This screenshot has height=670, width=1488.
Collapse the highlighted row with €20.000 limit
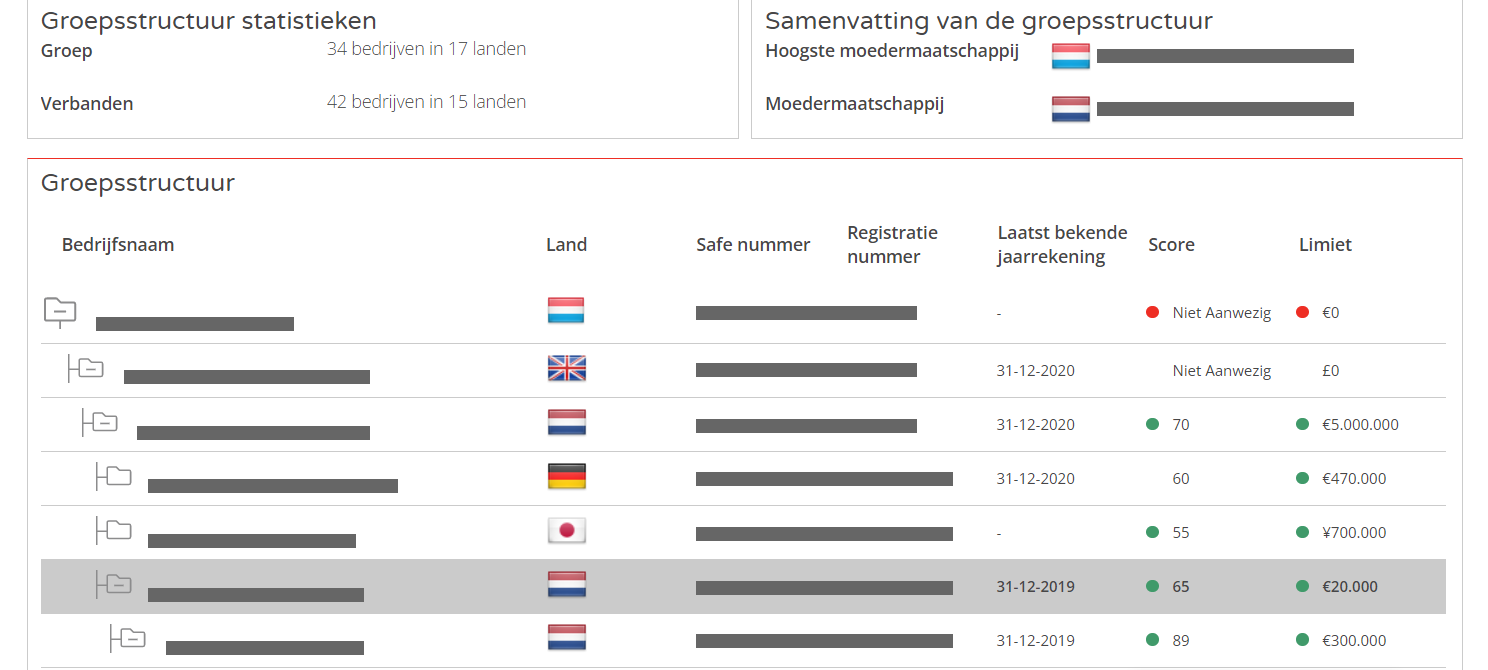point(117,584)
